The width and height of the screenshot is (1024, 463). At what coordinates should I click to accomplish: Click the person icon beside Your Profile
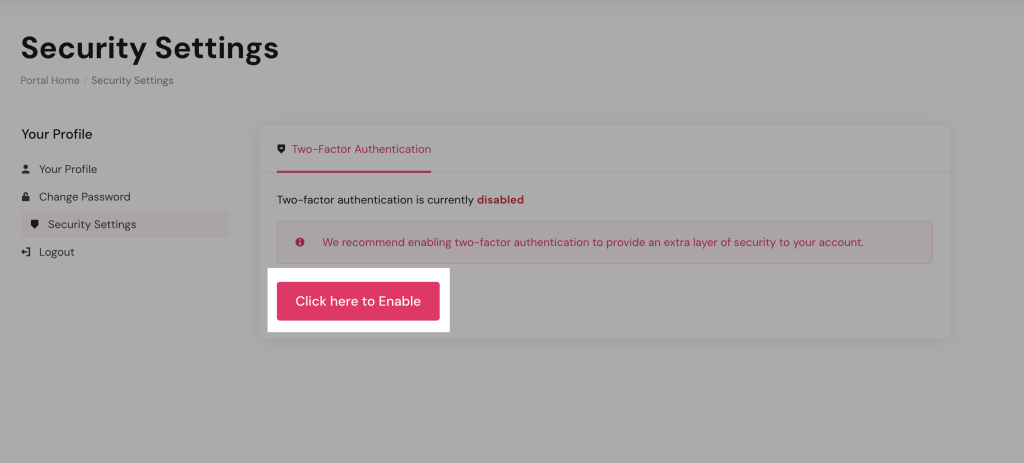[x=26, y=169]
